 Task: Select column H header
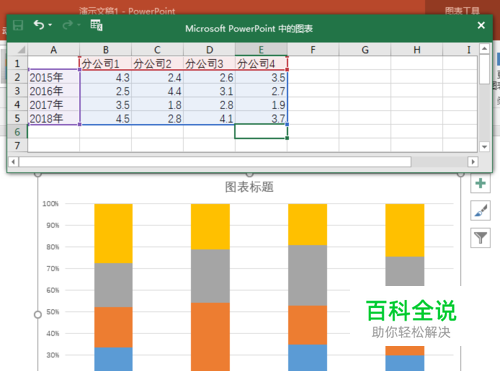click(417, 50)
